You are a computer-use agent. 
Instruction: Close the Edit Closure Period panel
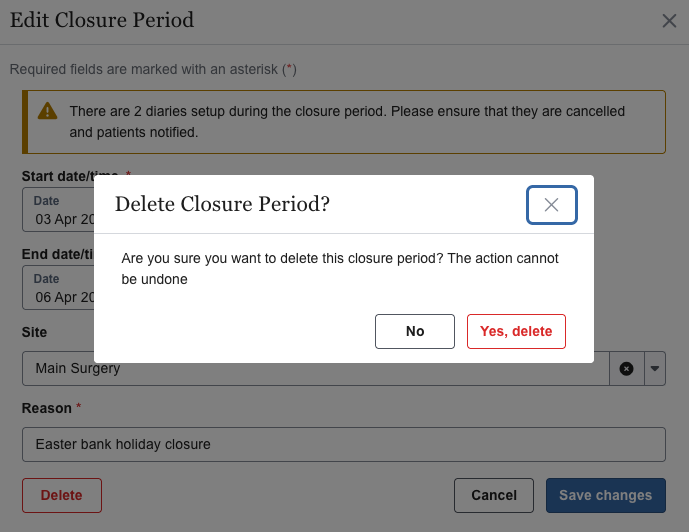click(x=669, y=21)
